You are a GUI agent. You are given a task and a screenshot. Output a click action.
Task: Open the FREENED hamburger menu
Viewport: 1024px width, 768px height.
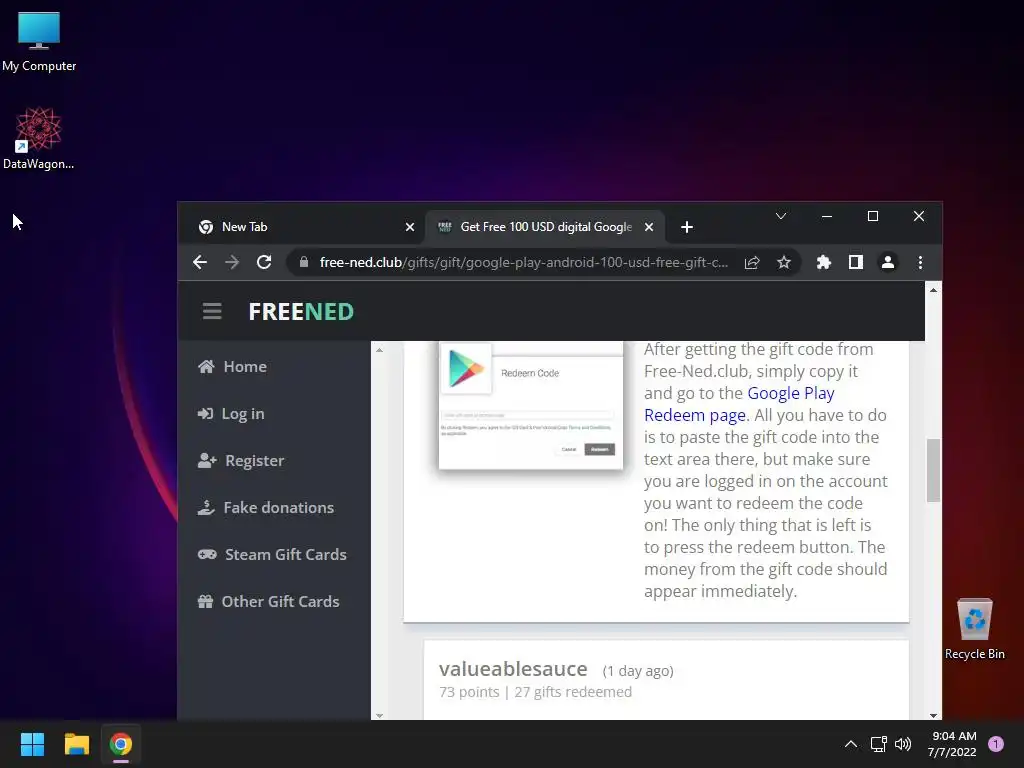tap(212, 312)
